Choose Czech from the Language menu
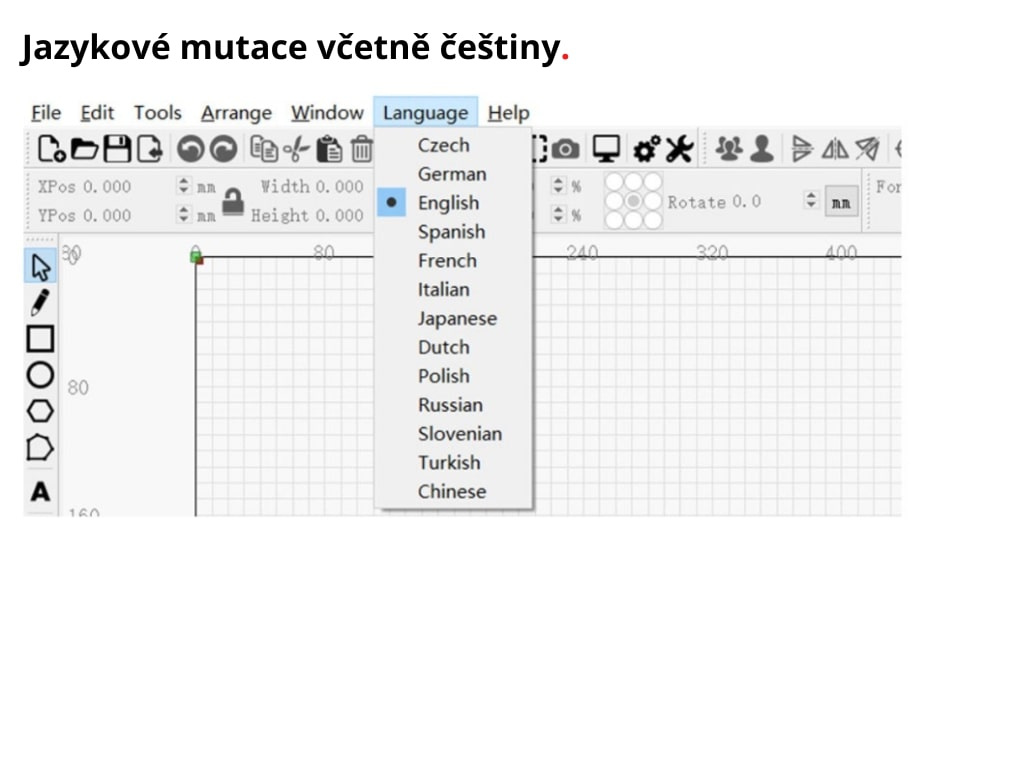 [x=454, y=145]
